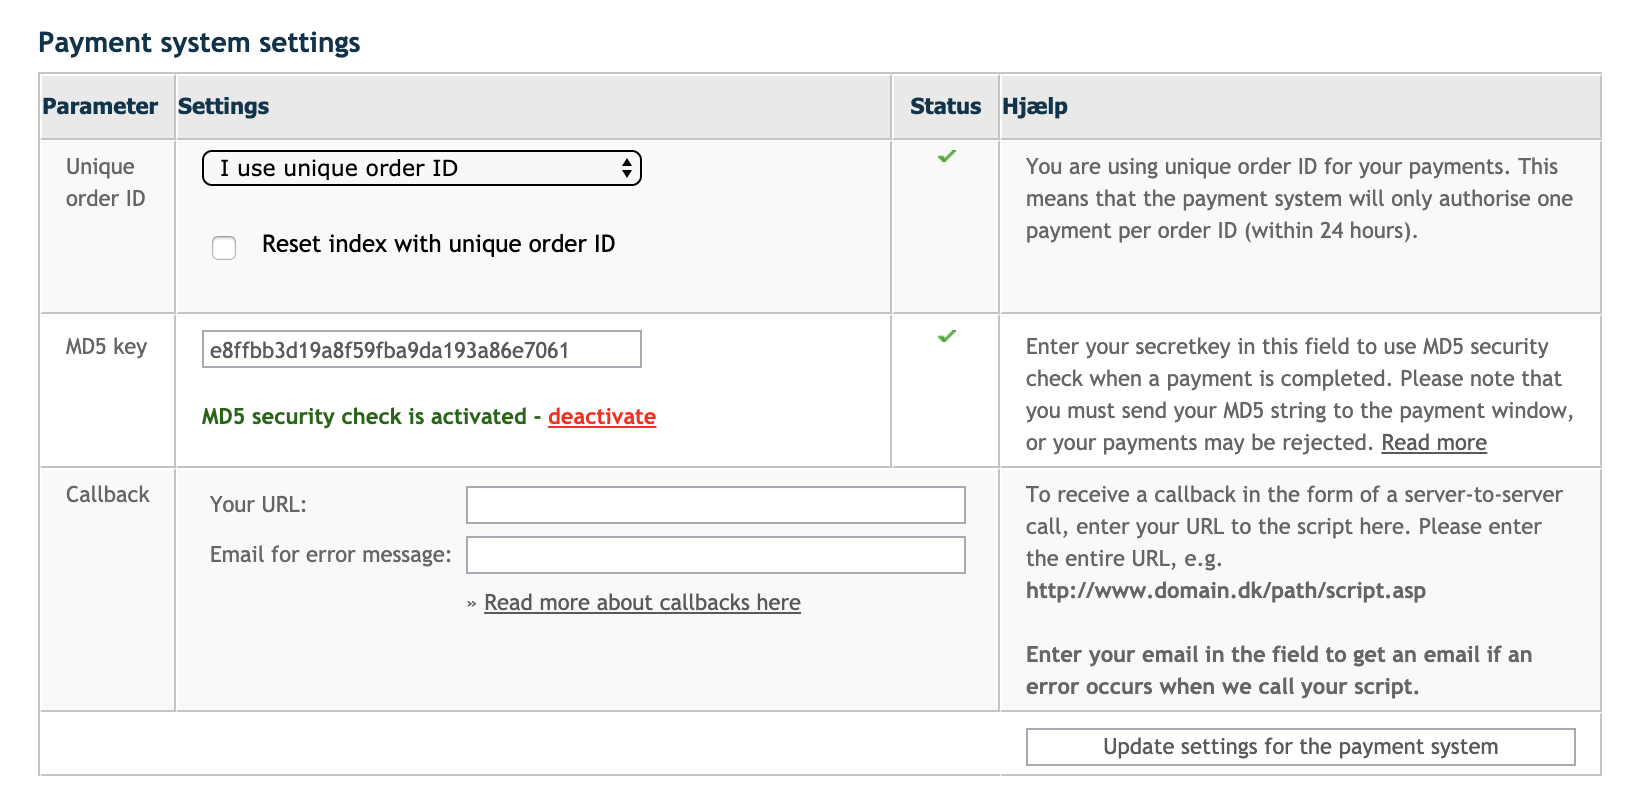Focus the MD5 key input field
The height and width of the screenshot is (810, 1630).
[x=421, y=350]
